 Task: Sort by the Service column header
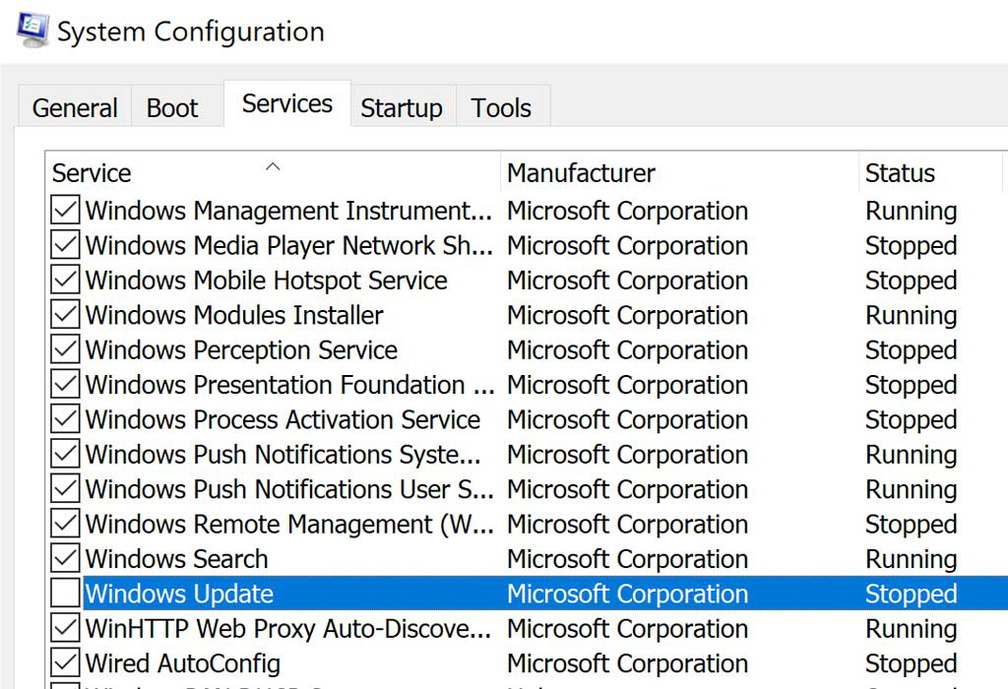click(273, 173)
